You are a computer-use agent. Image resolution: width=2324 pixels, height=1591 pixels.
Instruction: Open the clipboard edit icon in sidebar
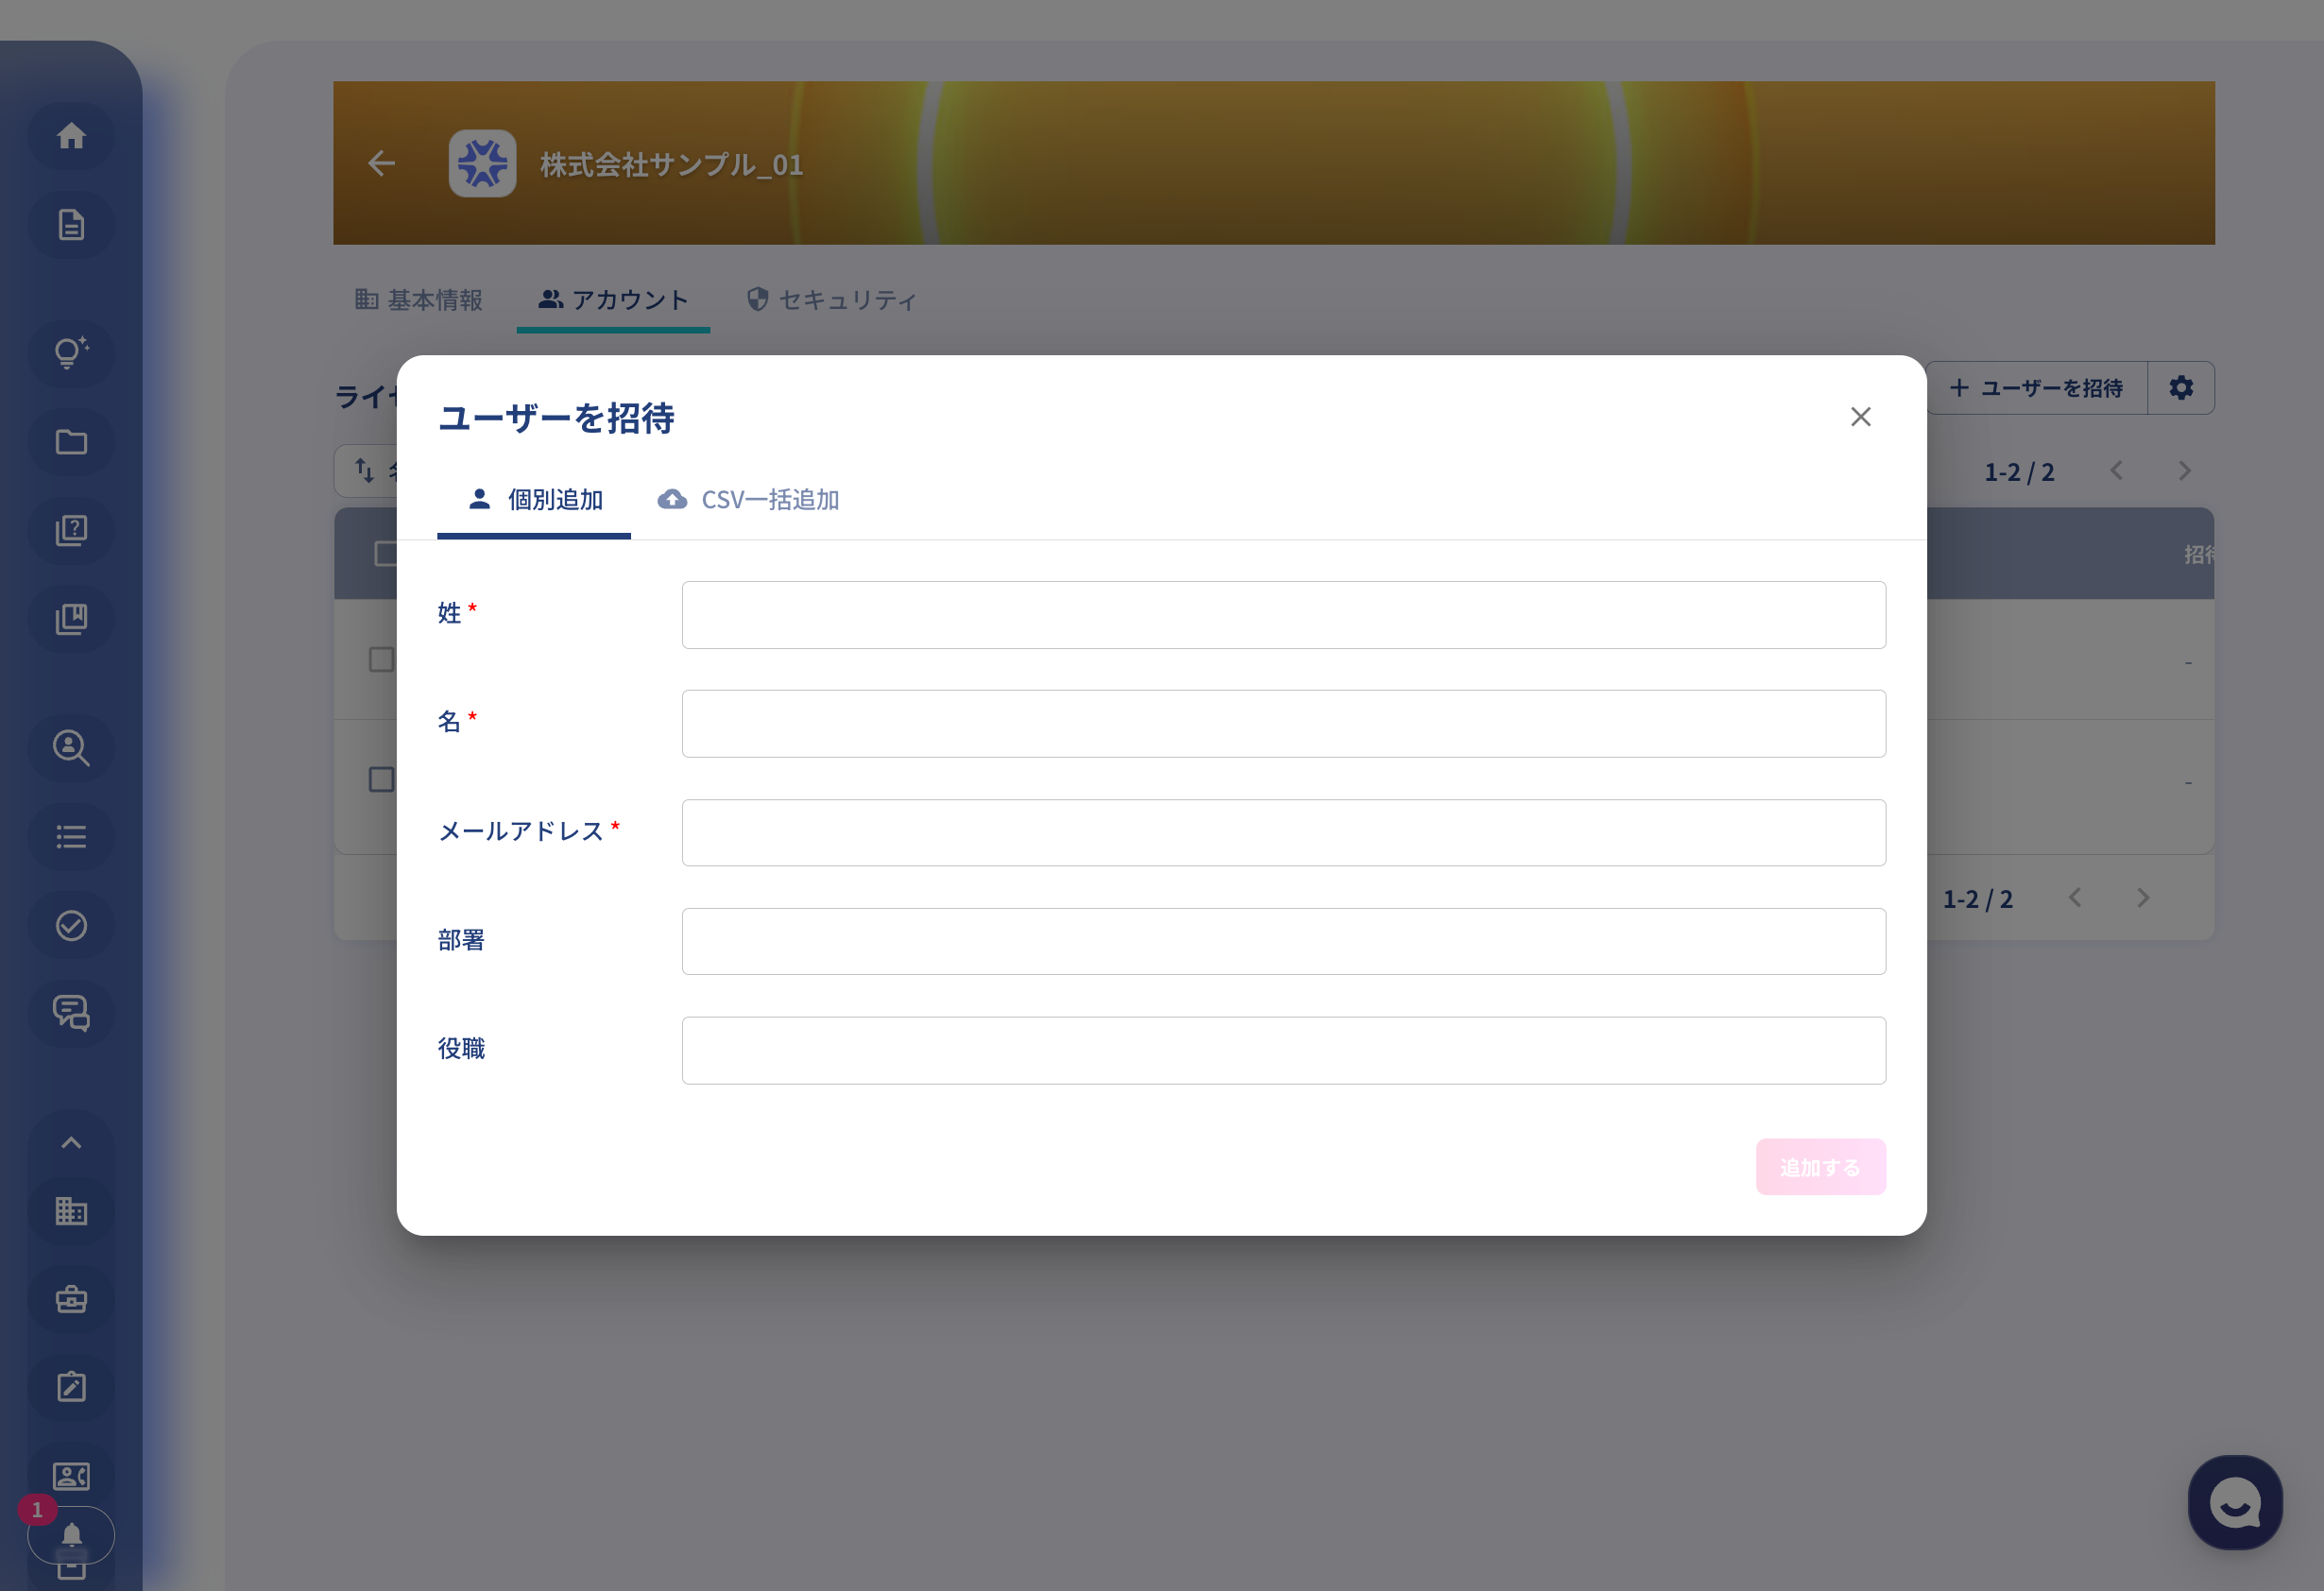tap(71, 1387)
